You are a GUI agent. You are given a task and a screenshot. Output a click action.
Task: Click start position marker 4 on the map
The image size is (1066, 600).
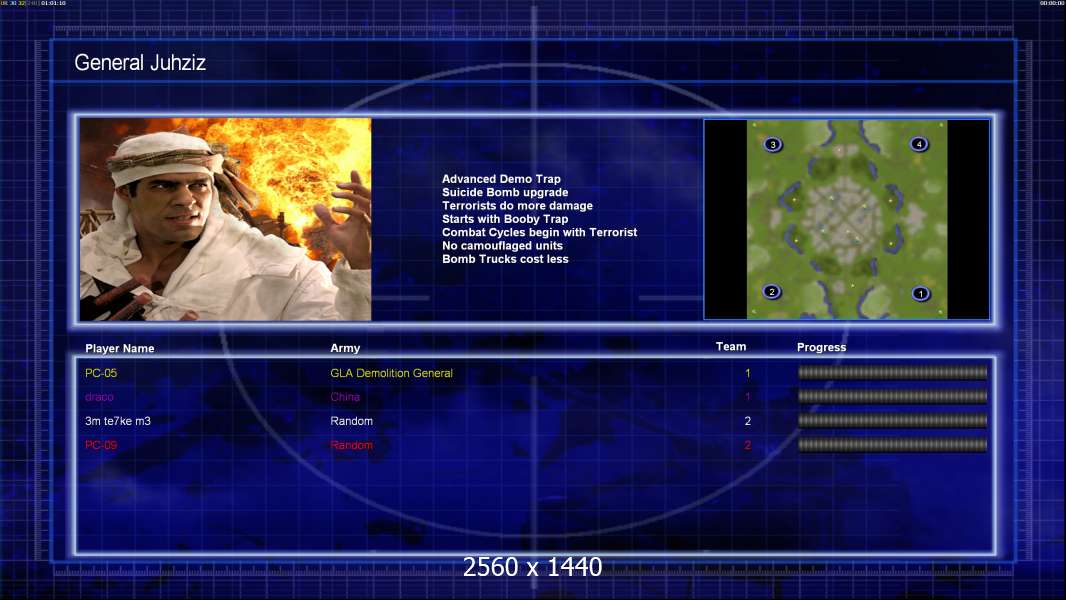point(919,143)
